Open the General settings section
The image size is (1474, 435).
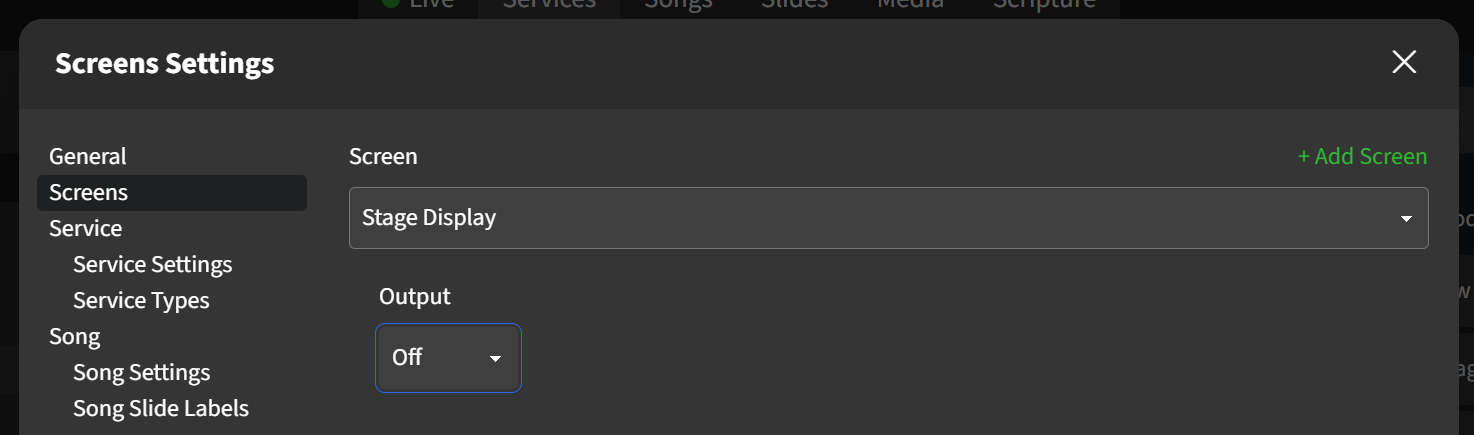pos(88,156)
